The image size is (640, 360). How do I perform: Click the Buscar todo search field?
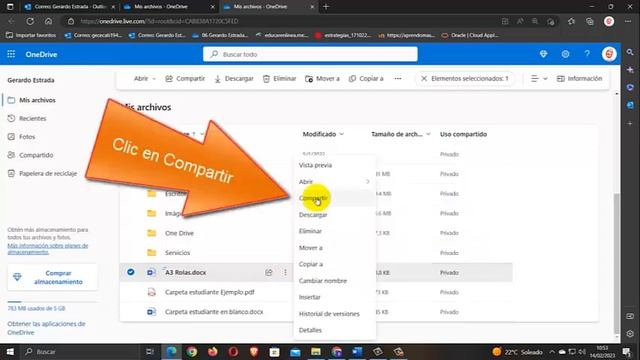pos(310,54)
